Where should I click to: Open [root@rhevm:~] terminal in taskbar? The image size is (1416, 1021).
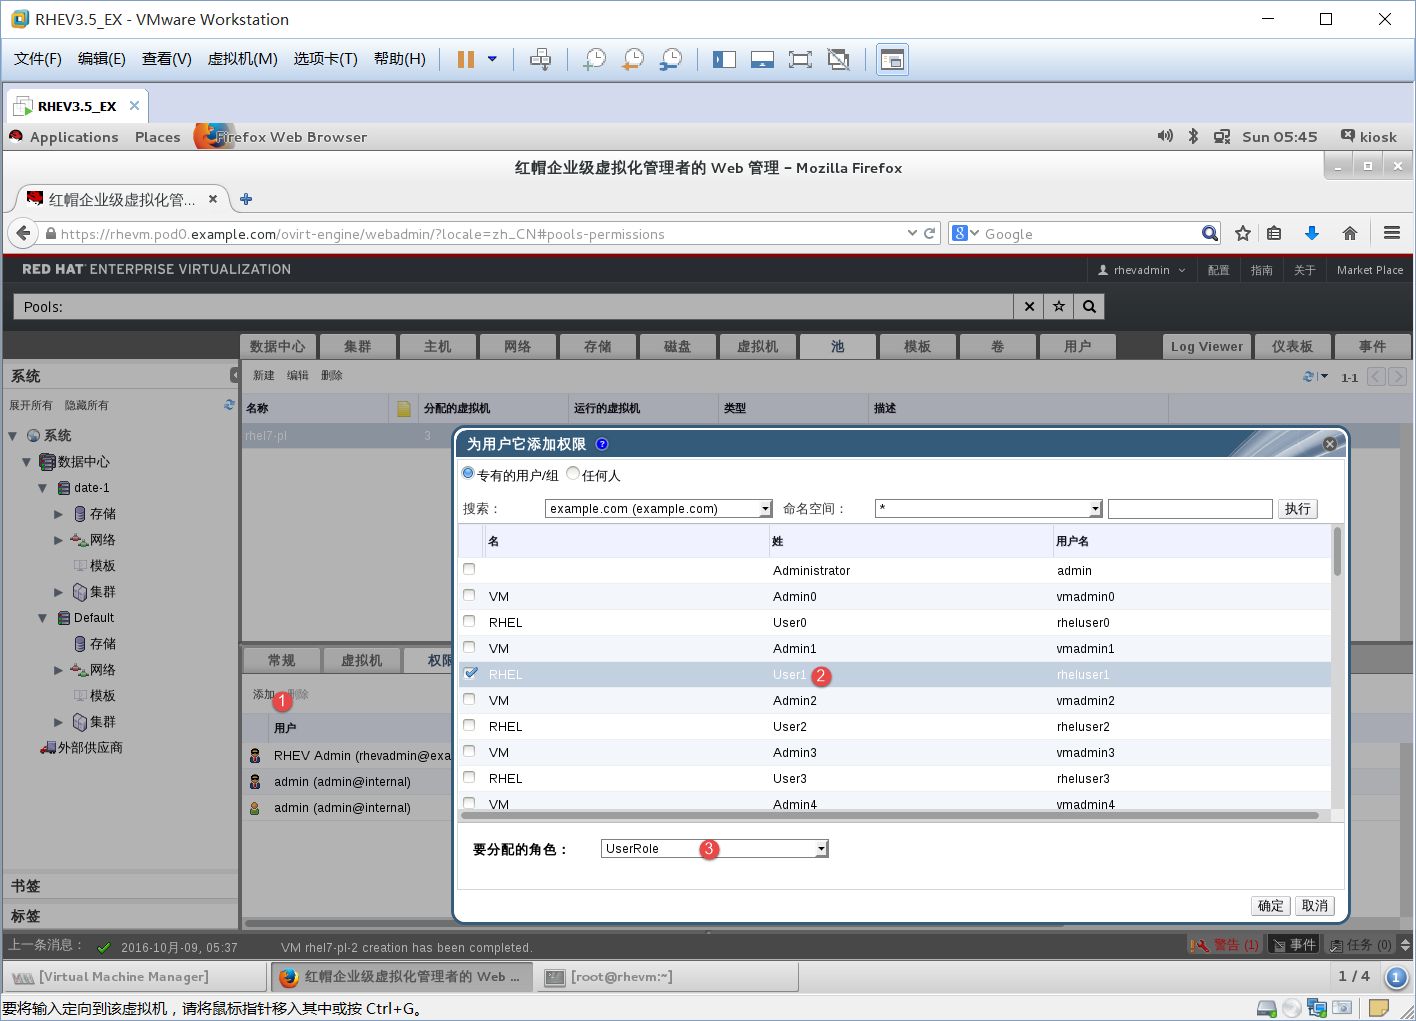669,976
